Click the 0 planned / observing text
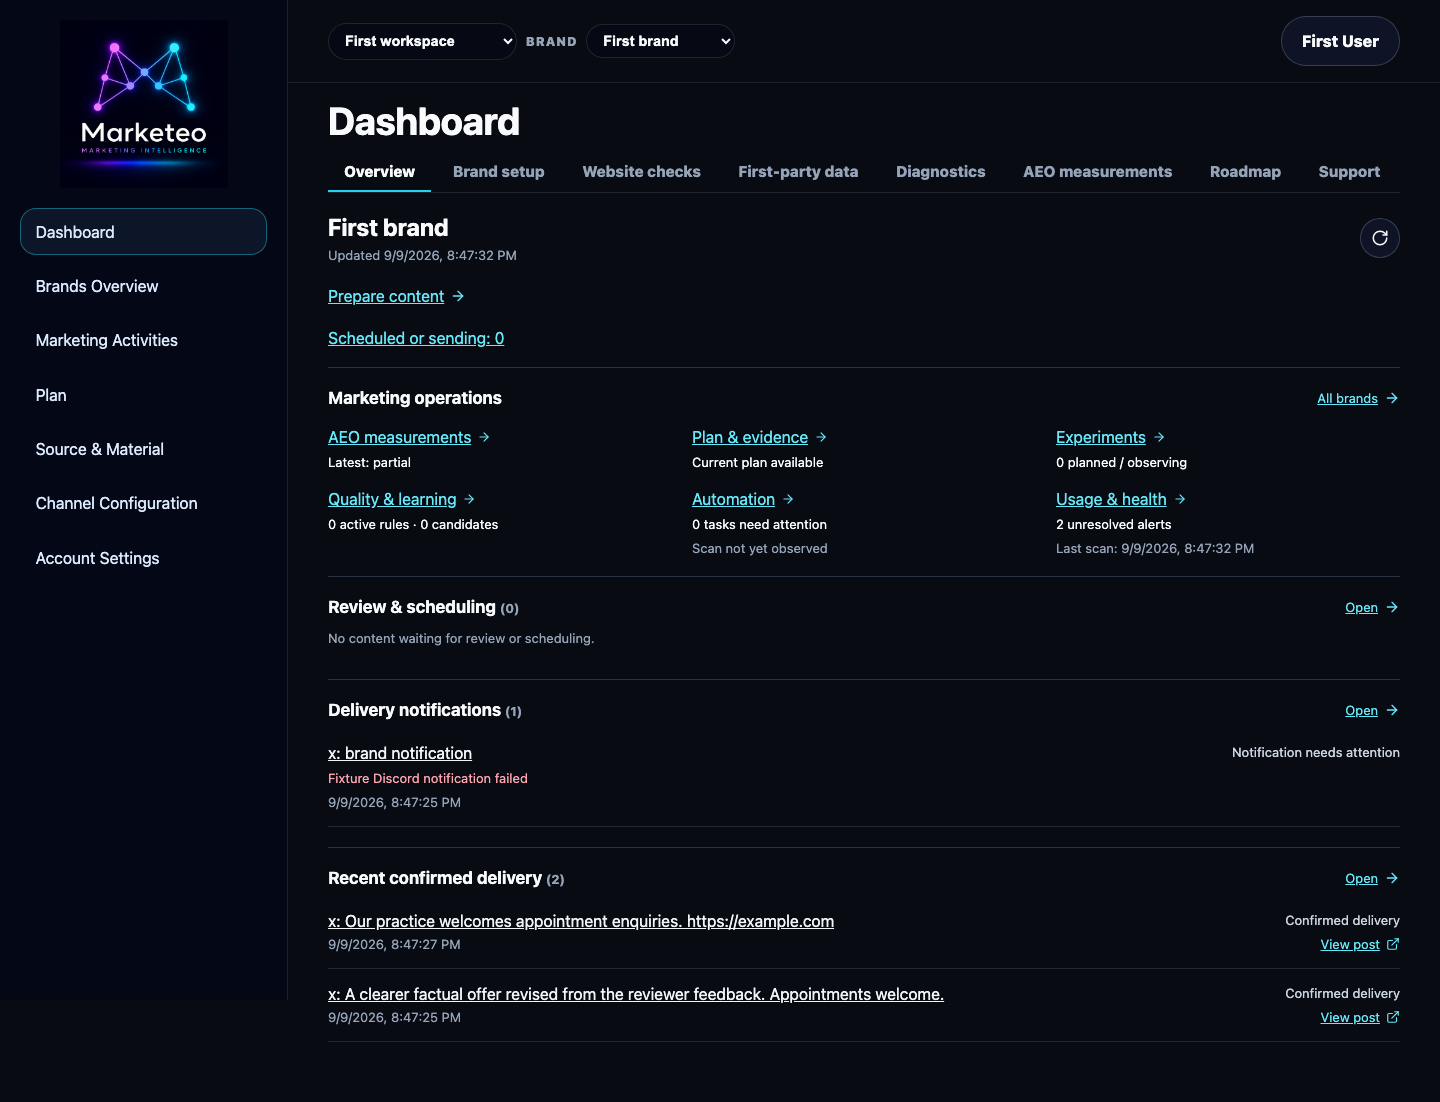This screenshot has height=1102, width=1440. click(x=1121, y=462)
